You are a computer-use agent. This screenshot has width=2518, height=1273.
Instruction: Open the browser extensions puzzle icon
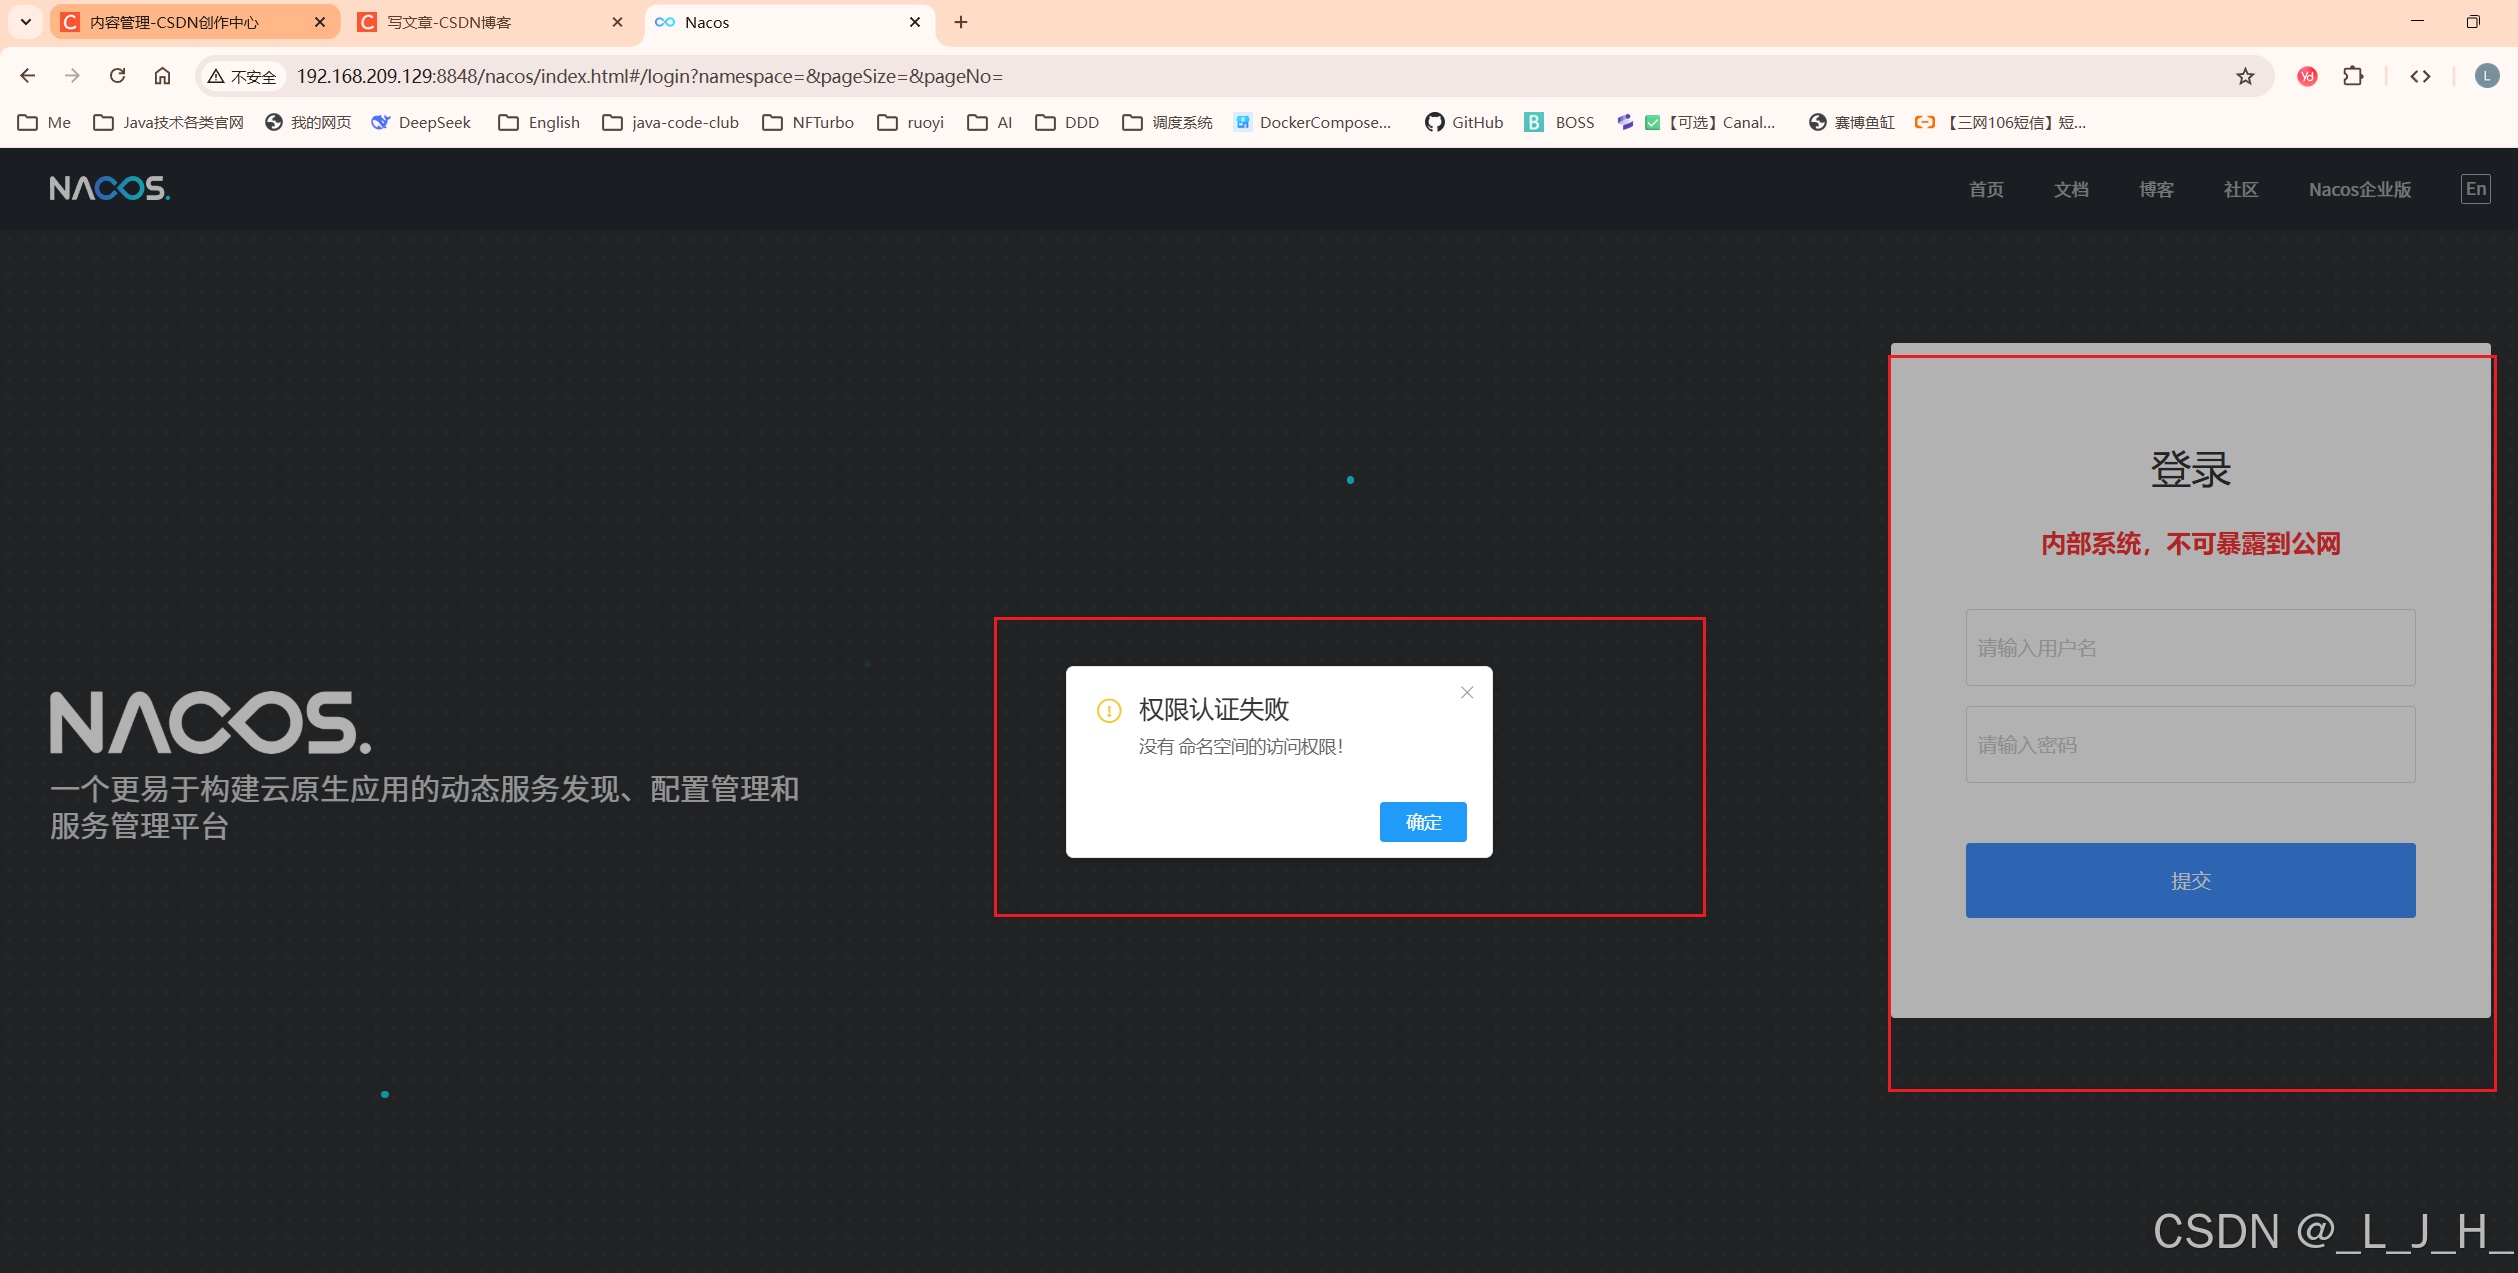coord(2353,76)
